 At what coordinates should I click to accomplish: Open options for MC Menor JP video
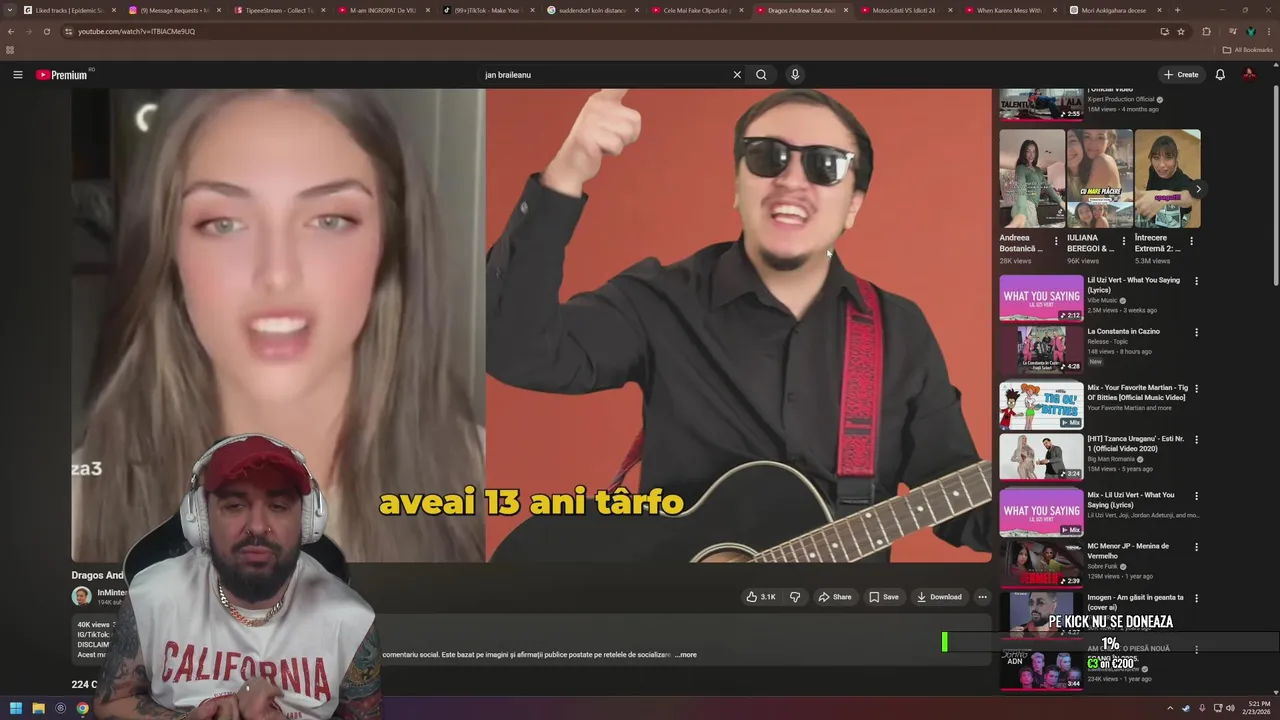(1196, 547)
